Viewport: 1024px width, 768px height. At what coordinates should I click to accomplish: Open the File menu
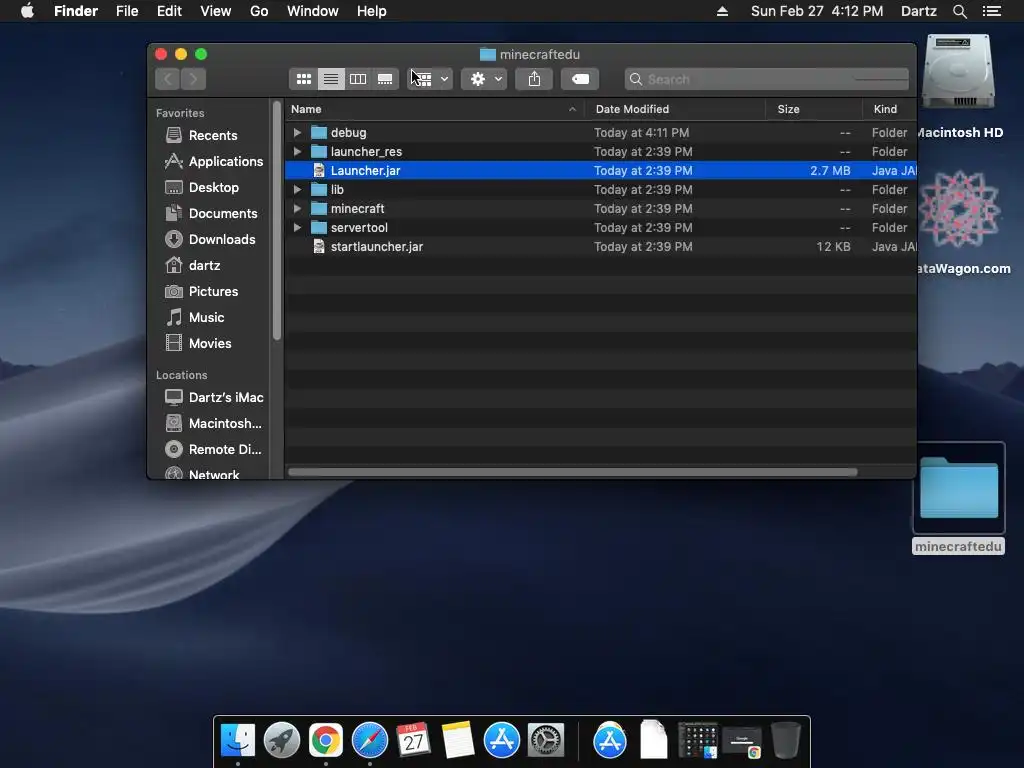point(127,11)
